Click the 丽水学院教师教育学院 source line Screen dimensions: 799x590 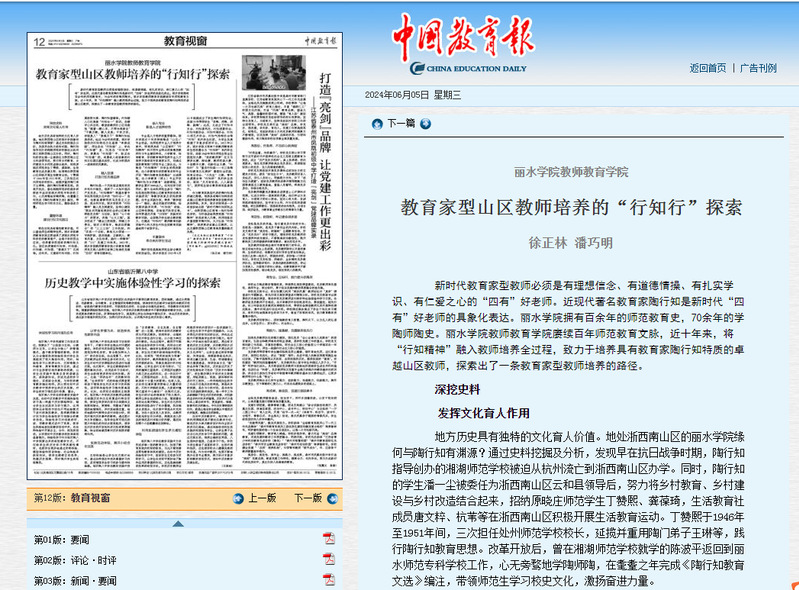coord(571,172)
